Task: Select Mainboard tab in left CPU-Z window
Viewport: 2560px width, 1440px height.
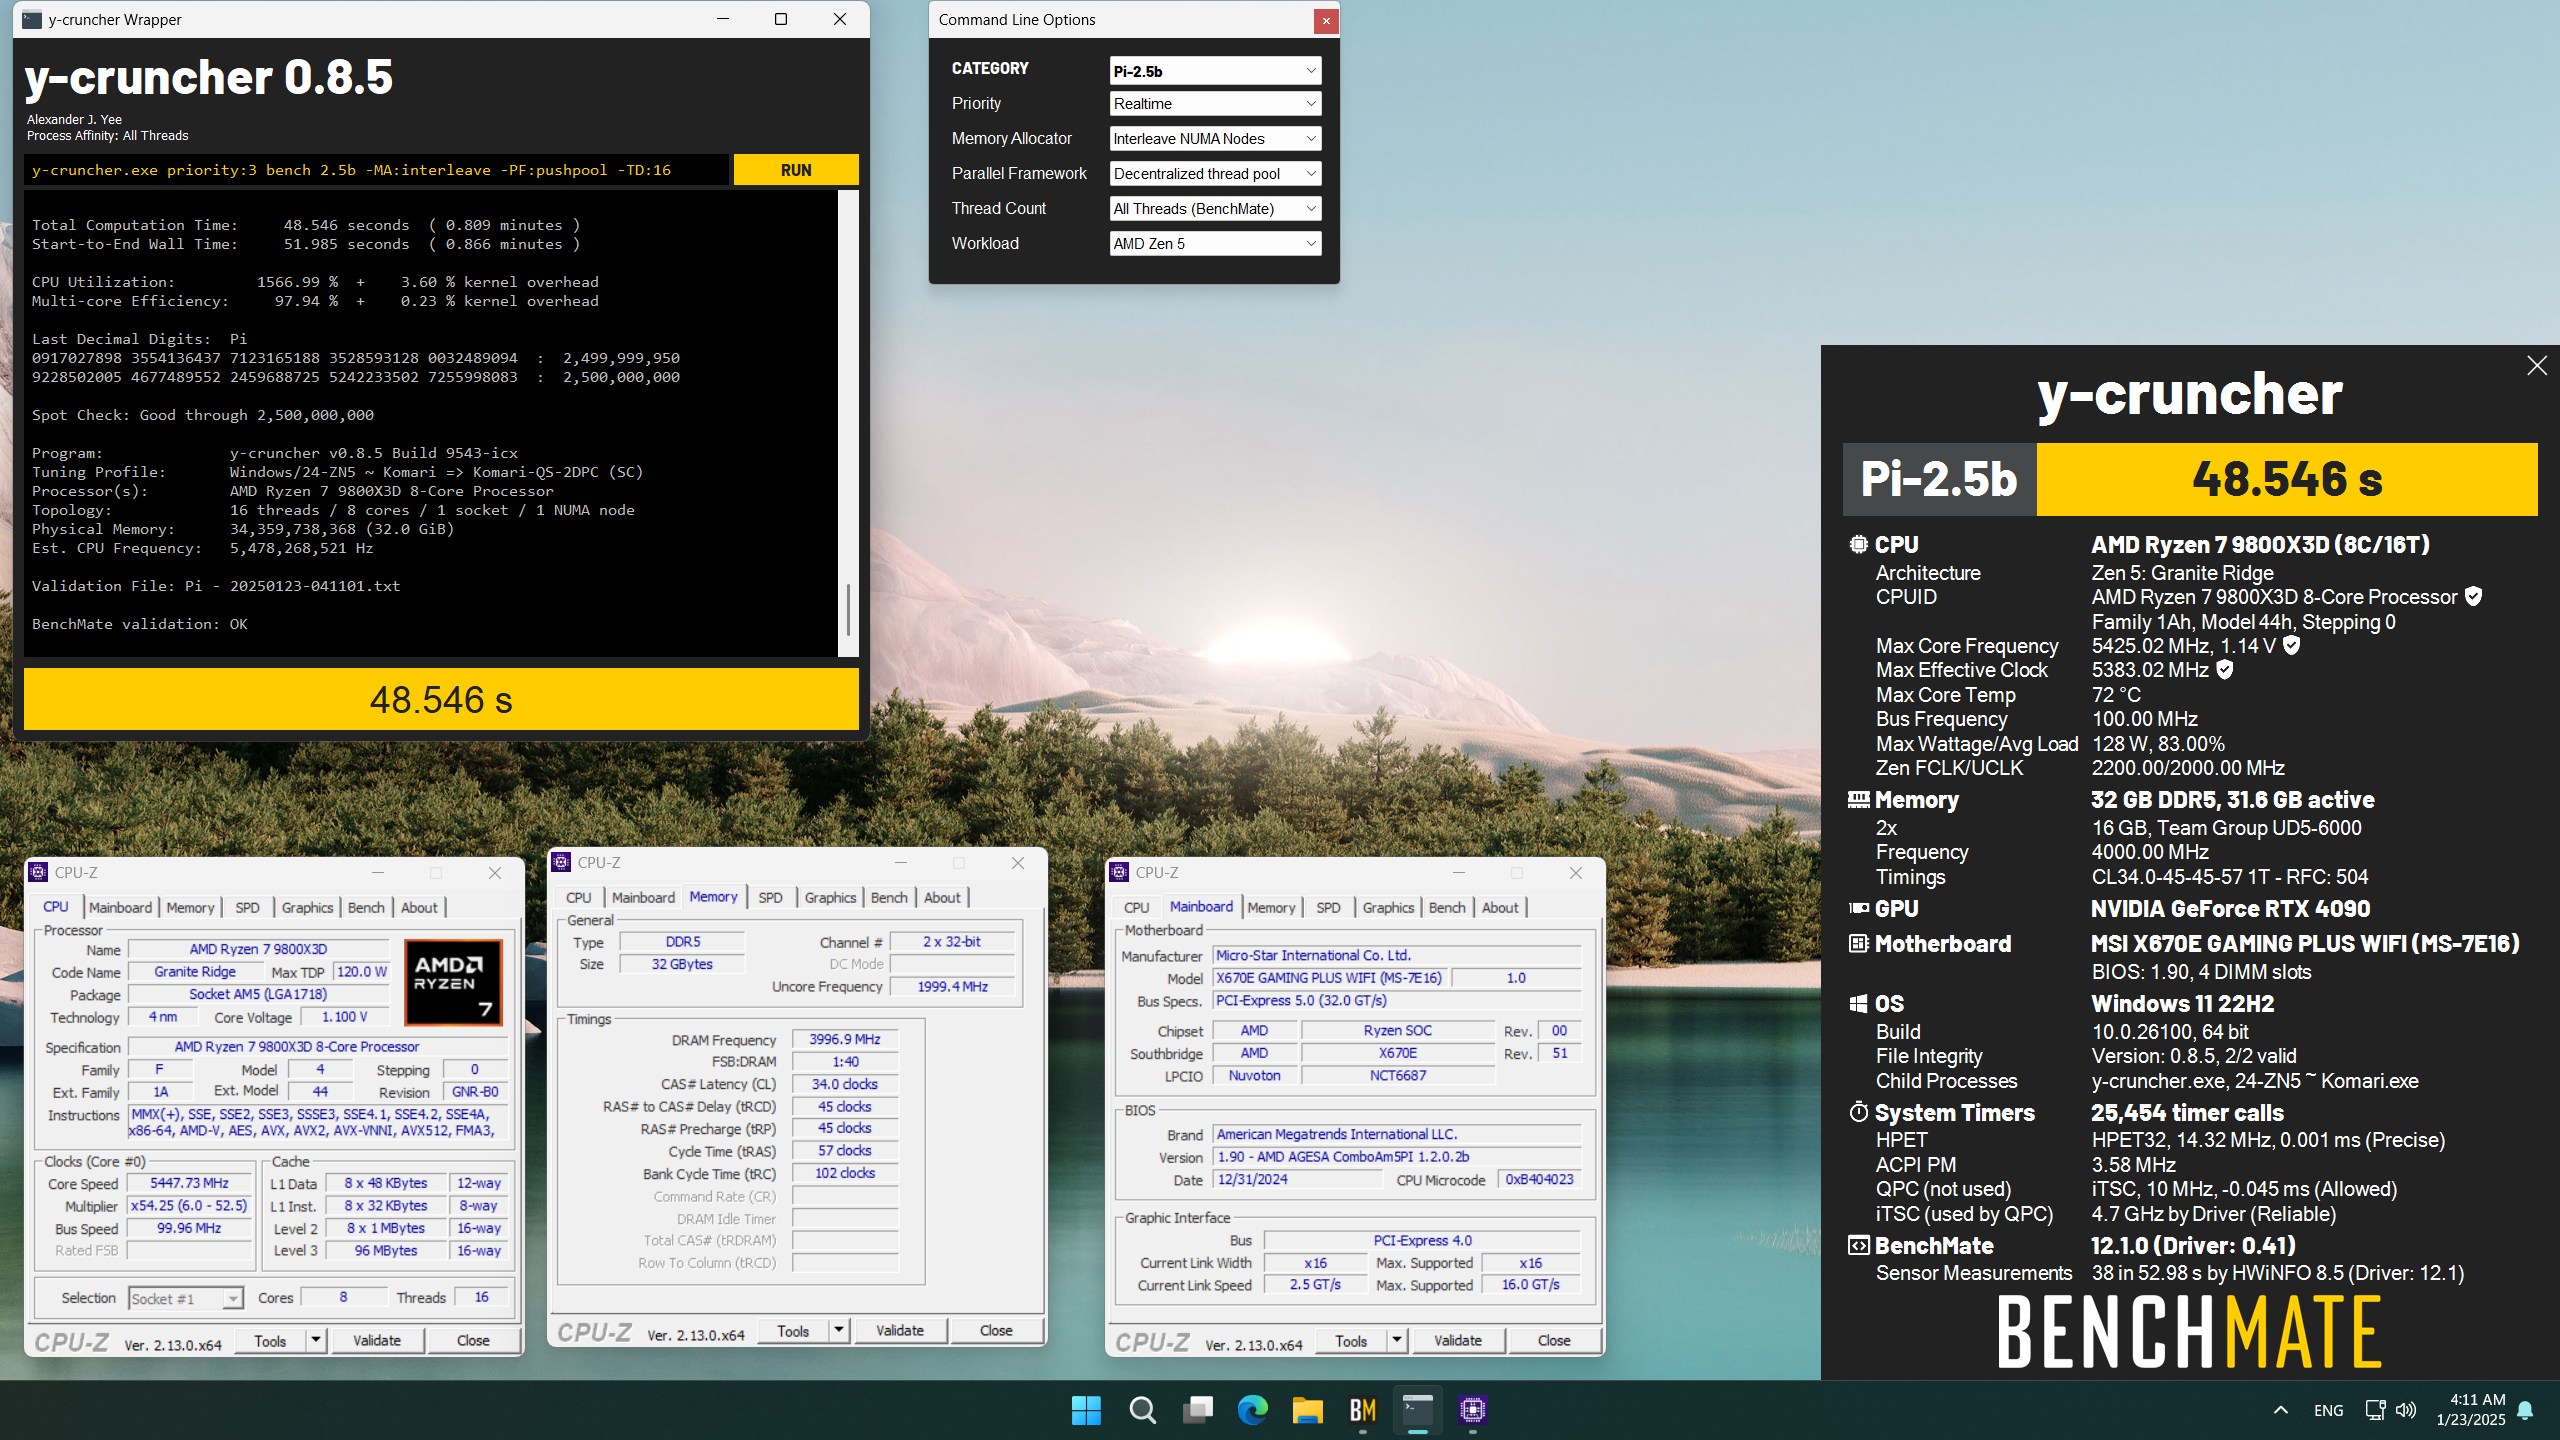Action: click(x=120, y=908)
